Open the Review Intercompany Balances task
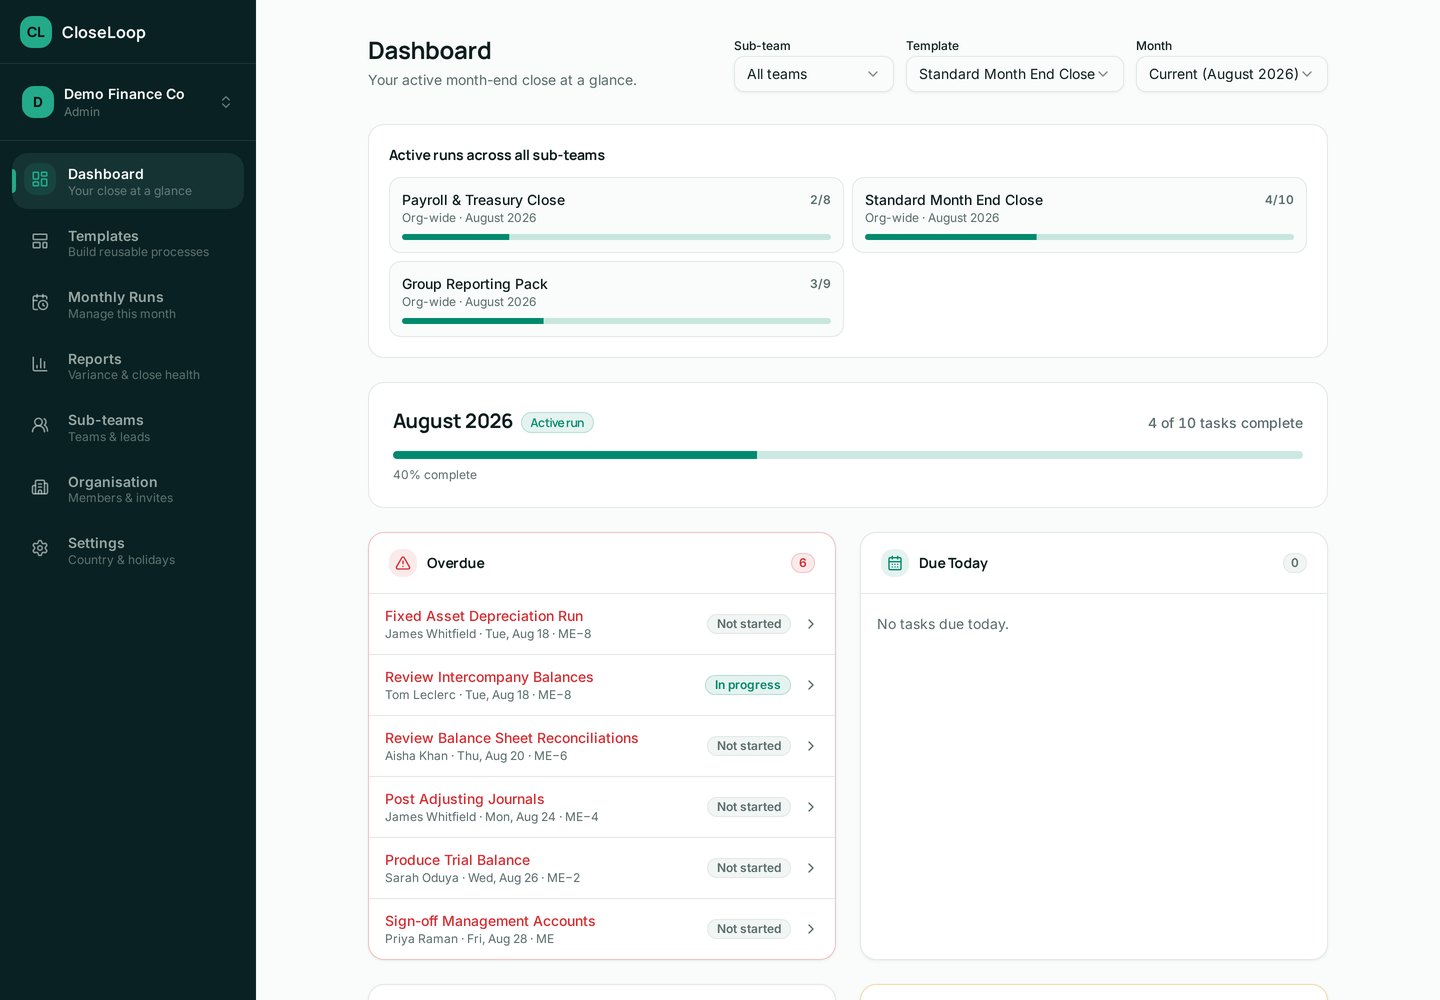The height and width of the screenshot is (1000, 1440). click(x=602, y=685)
